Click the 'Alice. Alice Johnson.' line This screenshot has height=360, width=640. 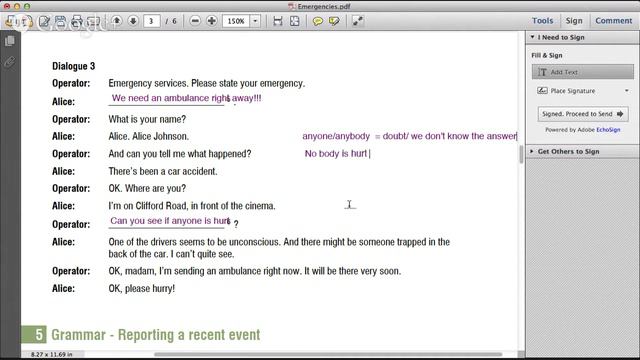coord(149,136)
